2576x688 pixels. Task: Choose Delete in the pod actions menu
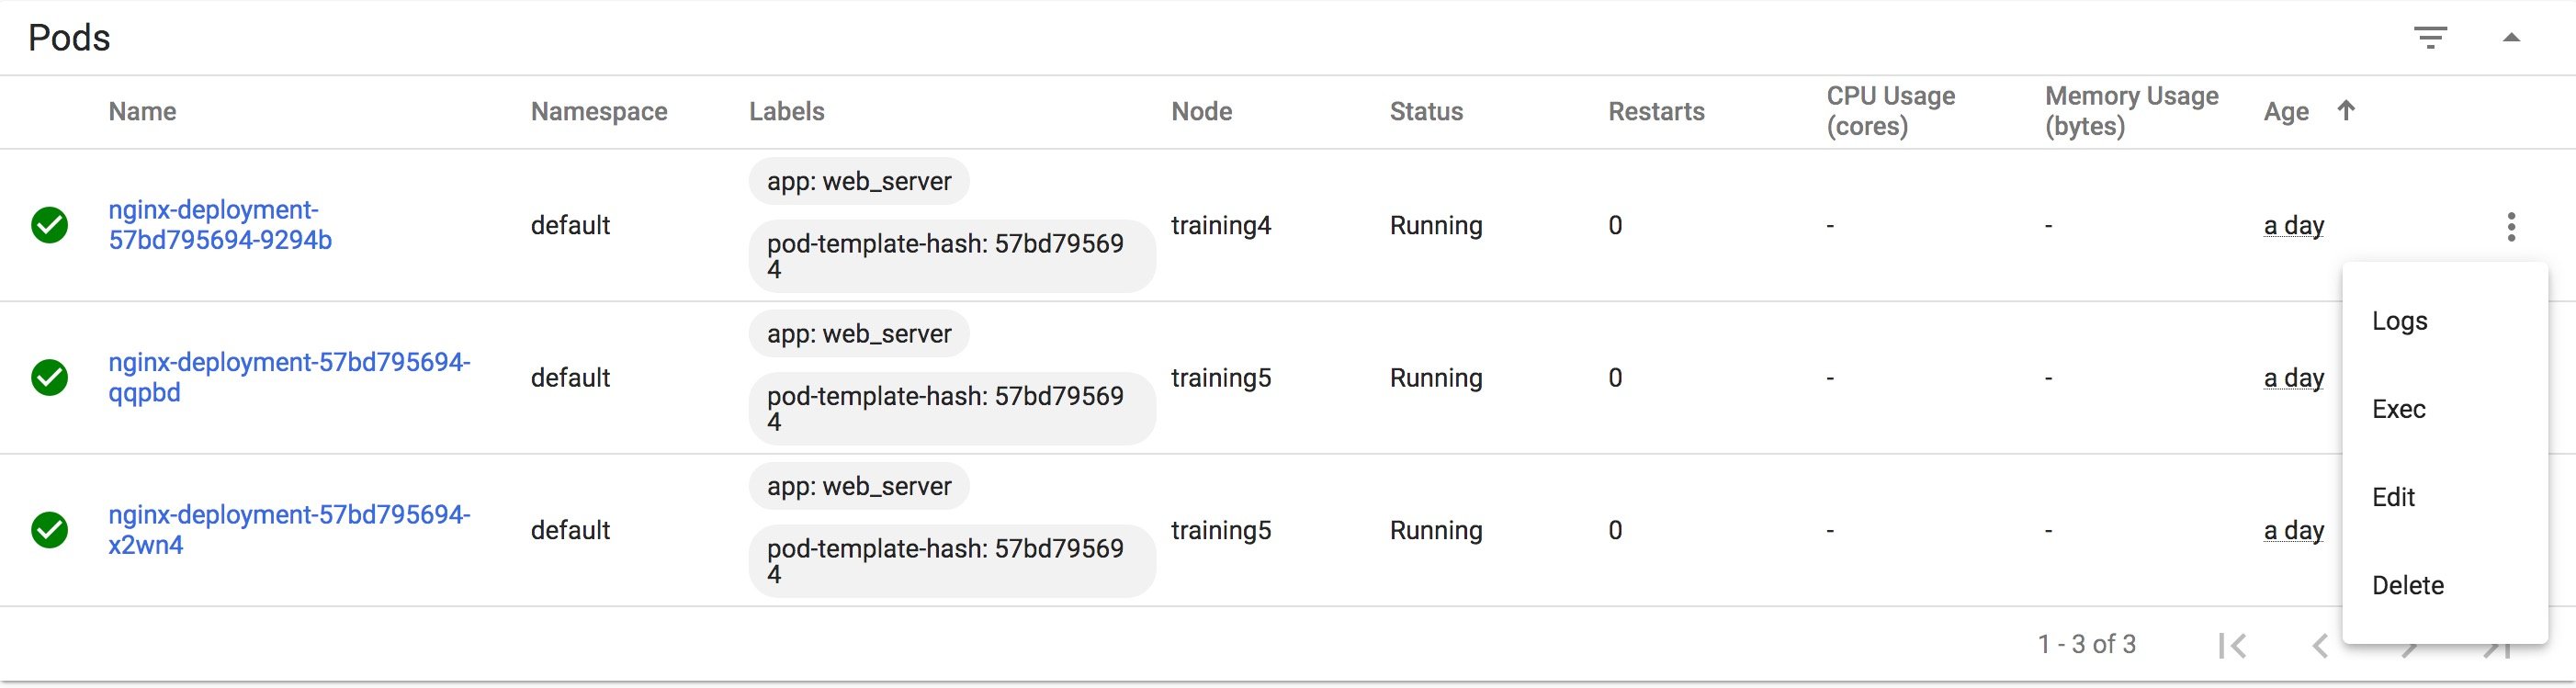(x=2408, y=585)
